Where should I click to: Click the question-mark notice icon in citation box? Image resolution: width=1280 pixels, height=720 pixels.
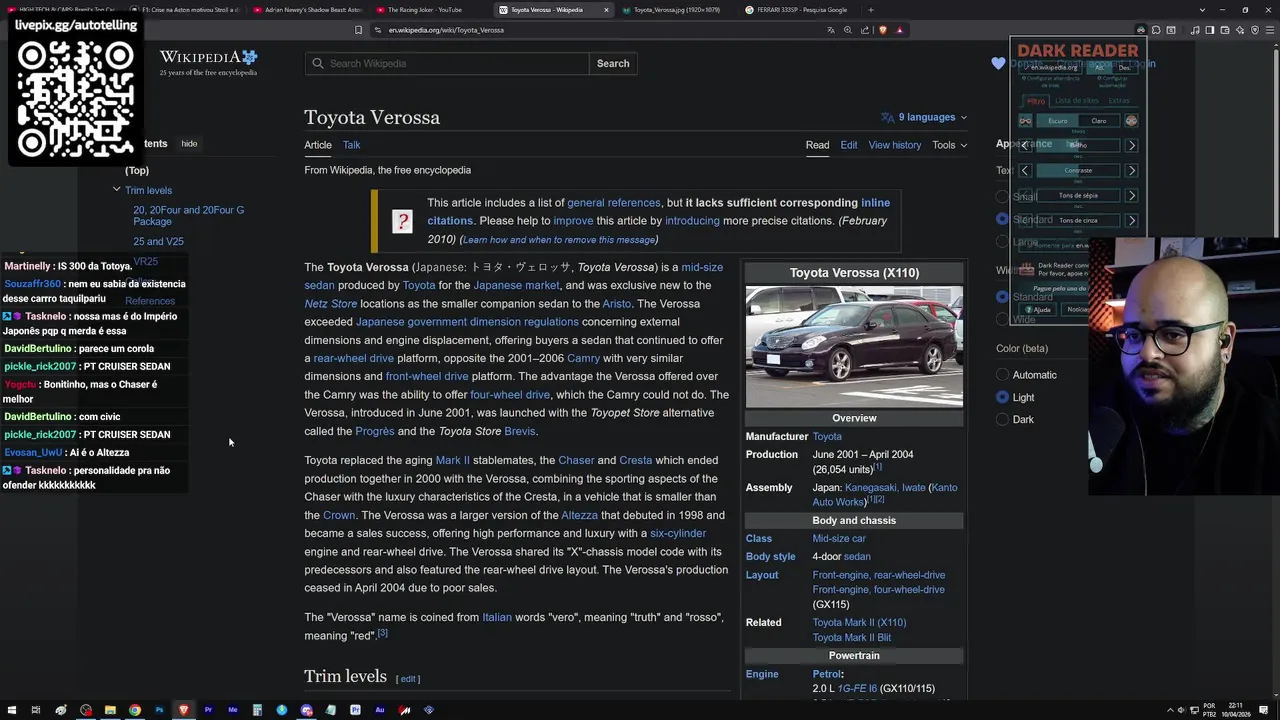coord(402,221)
